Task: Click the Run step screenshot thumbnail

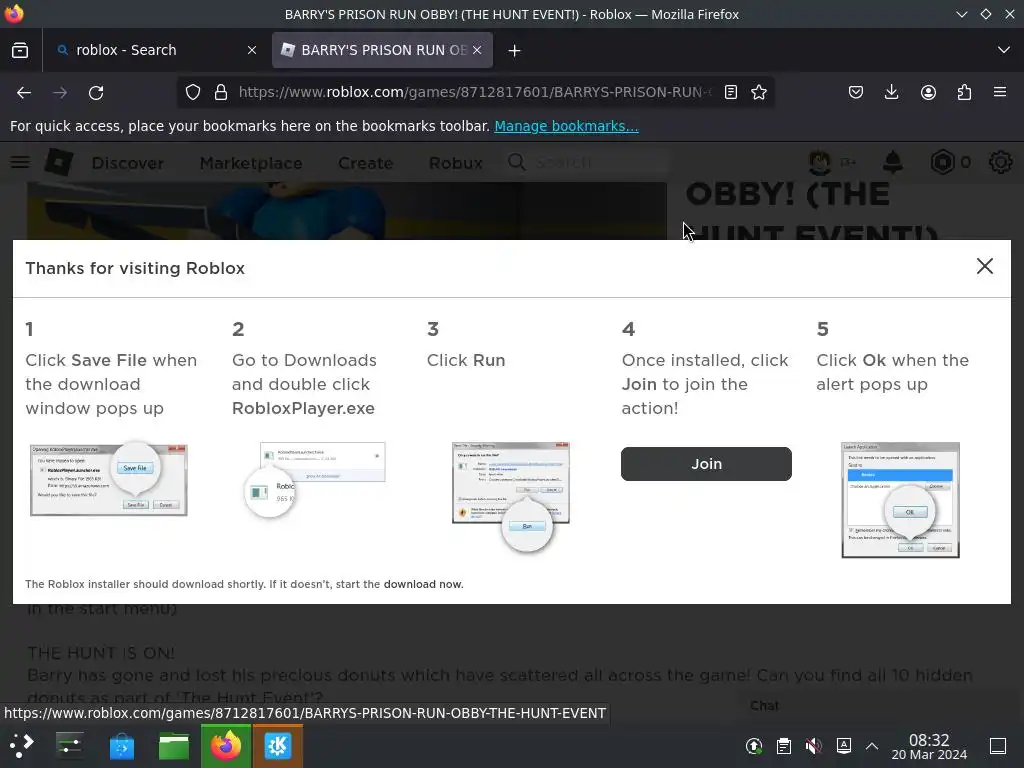Action: [511, 496]
